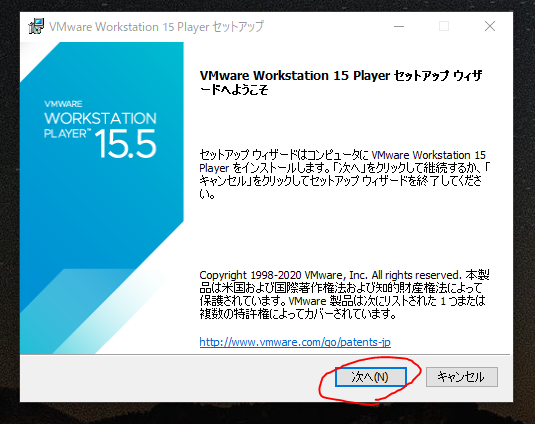Click the window title VMware Workstation 15 Player セットアップ
535x424 pixels.
[156, 26]
